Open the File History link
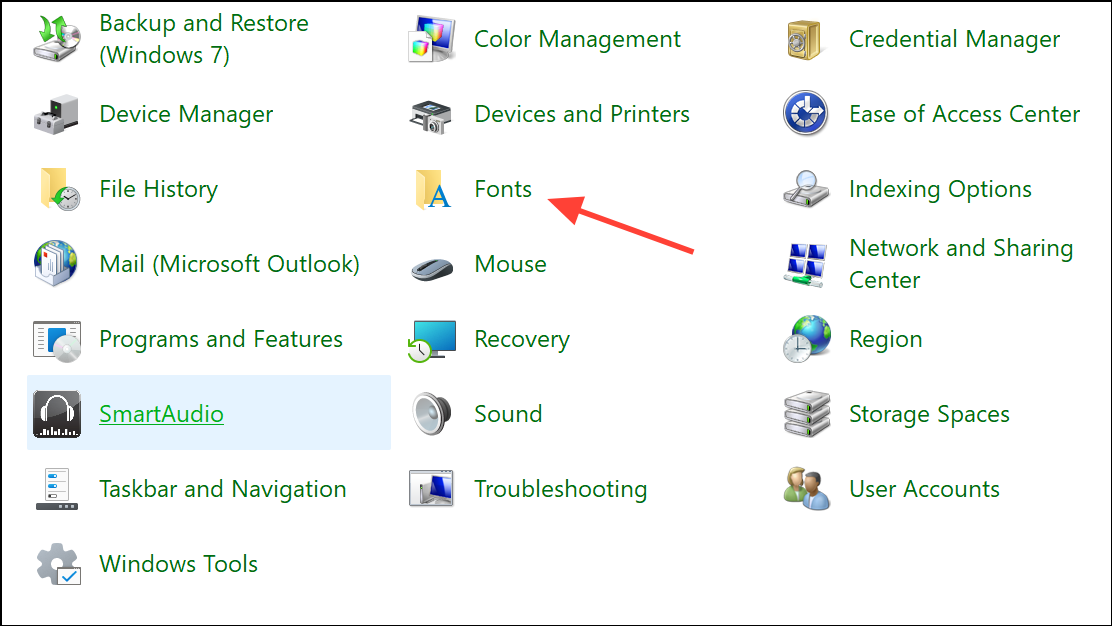 point(158,189)
